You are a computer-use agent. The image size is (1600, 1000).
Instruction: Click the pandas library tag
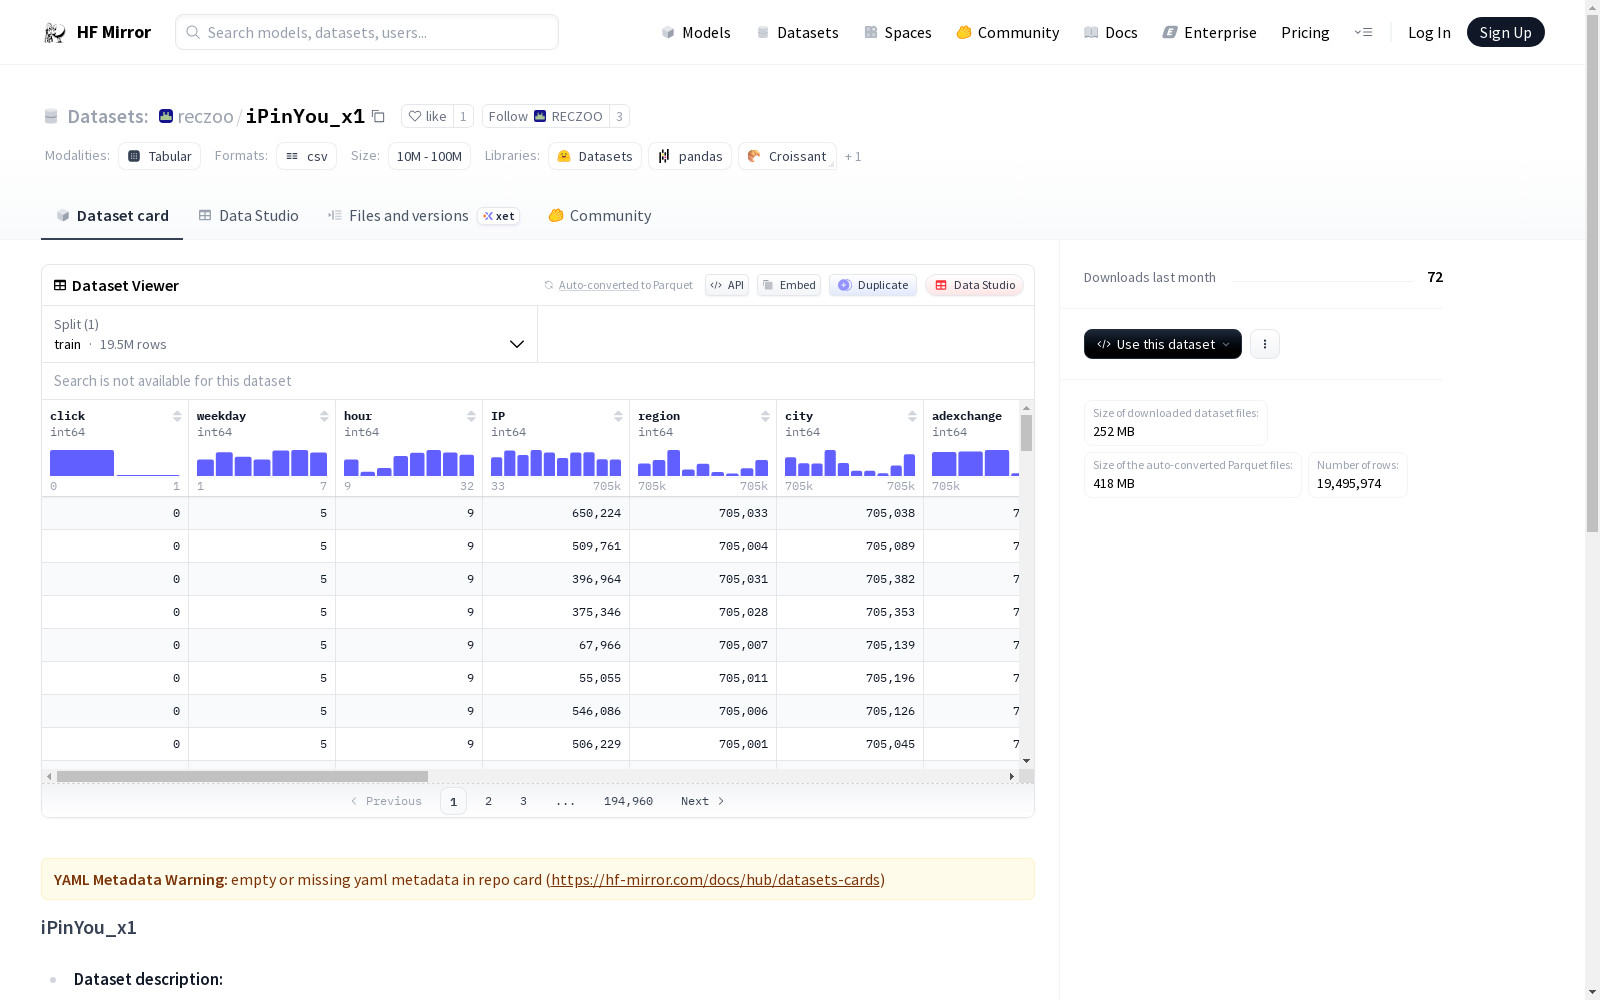click(690, 156)
